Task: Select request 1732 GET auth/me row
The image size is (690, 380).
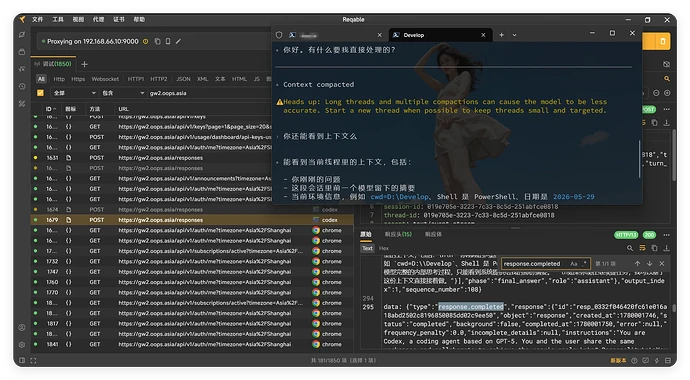Action: pos(192,261)
